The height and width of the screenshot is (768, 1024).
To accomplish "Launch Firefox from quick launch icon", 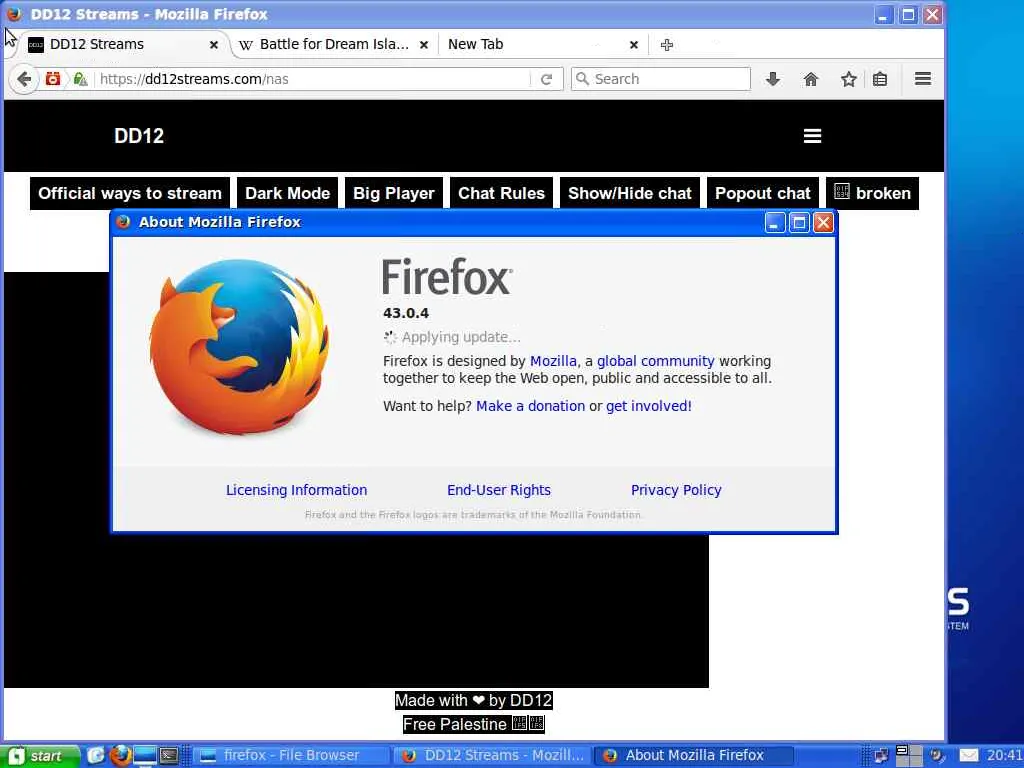I will (x=120, y=756).
